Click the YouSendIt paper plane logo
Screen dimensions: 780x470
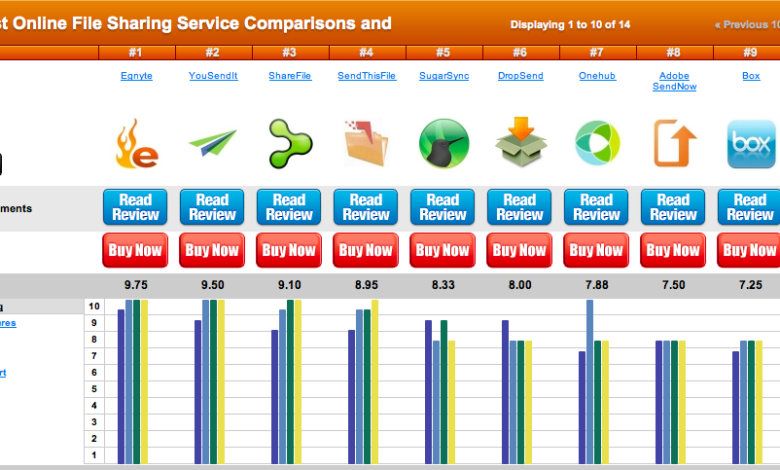coord(212,143)
